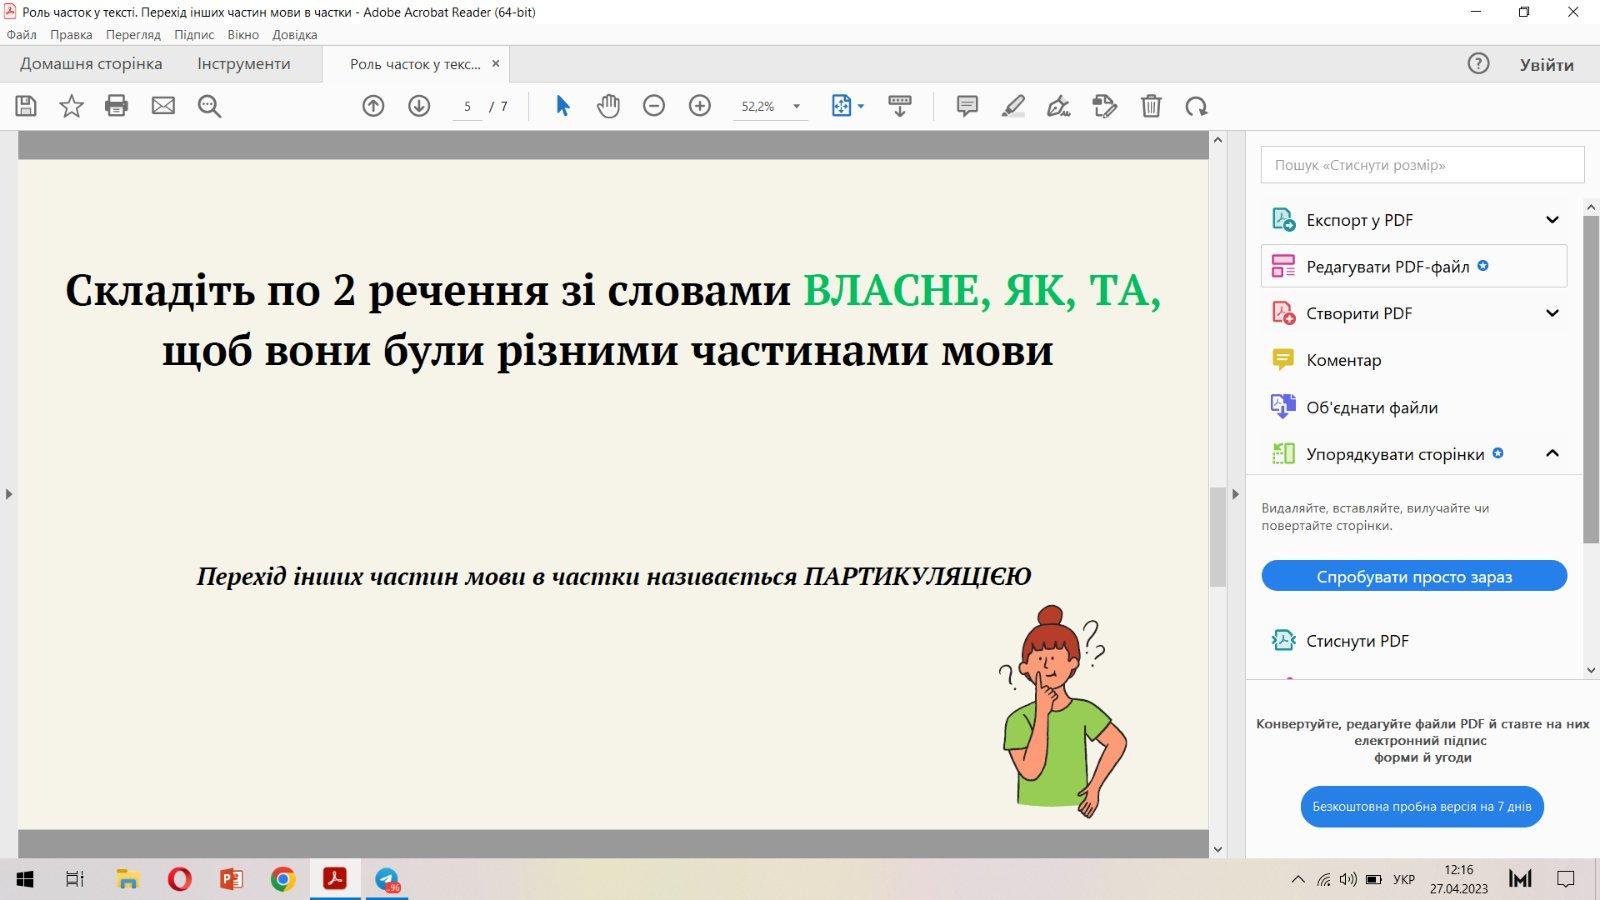Click the tools search input field

tap(1421, 165)
